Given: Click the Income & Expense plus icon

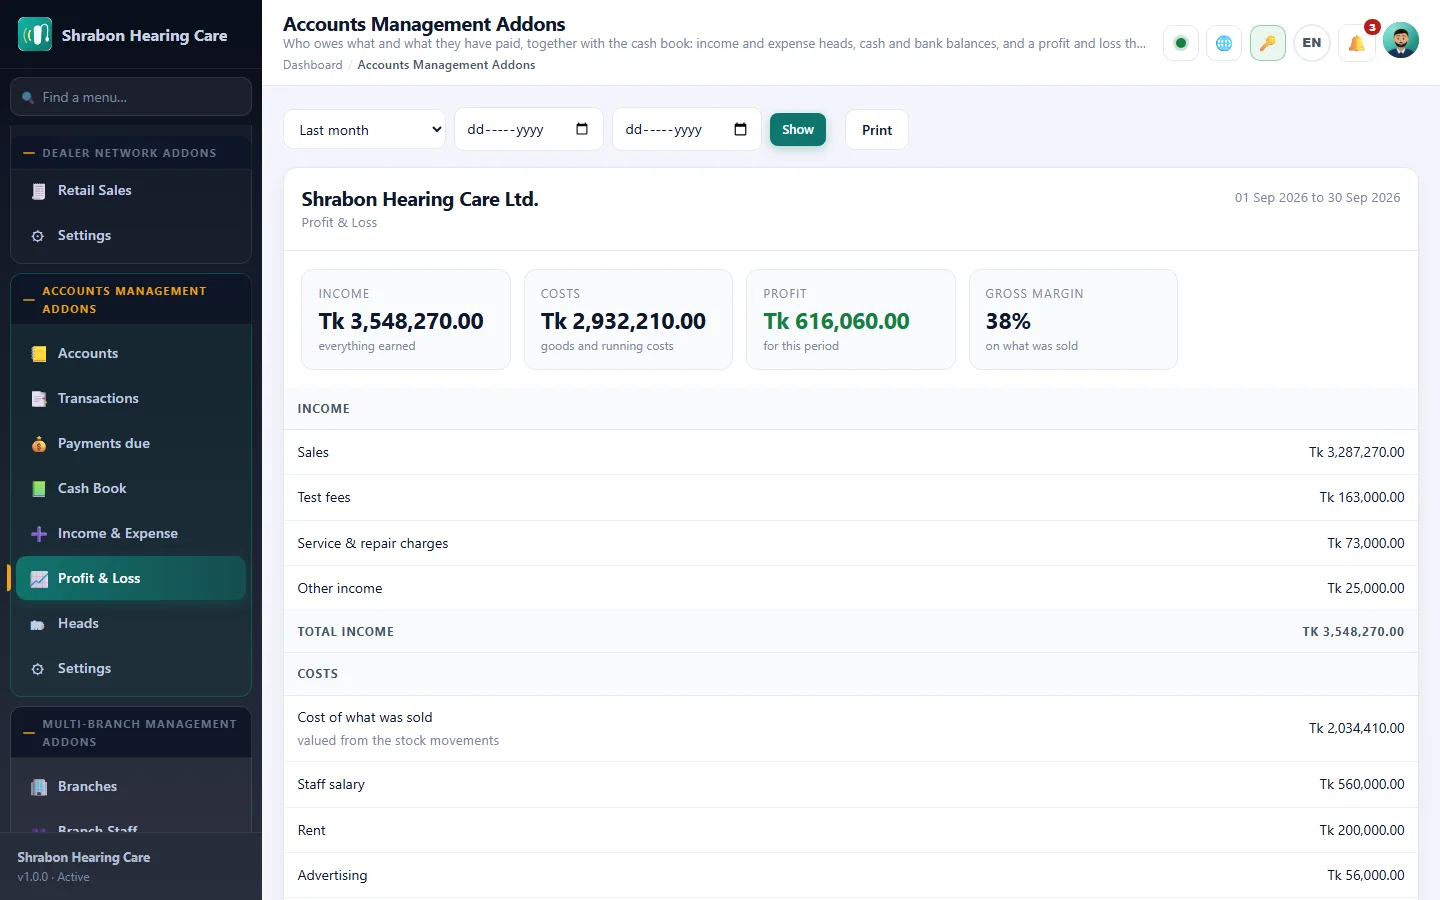Looking at the screenshot, I should pyautogui.click(x=39, y=534).
